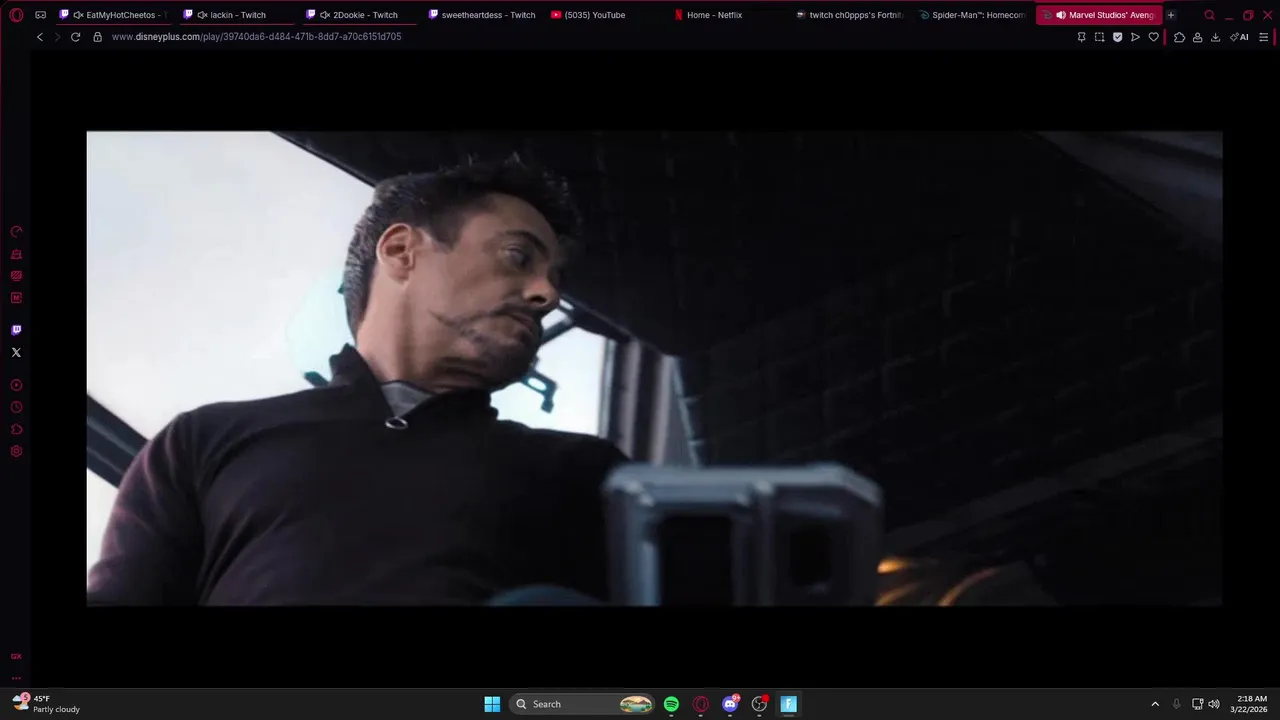The height and width of the screenshot is (720, 1280).
Task: Open X (Twitter) panel in sidebar
Action: point(16,352)
